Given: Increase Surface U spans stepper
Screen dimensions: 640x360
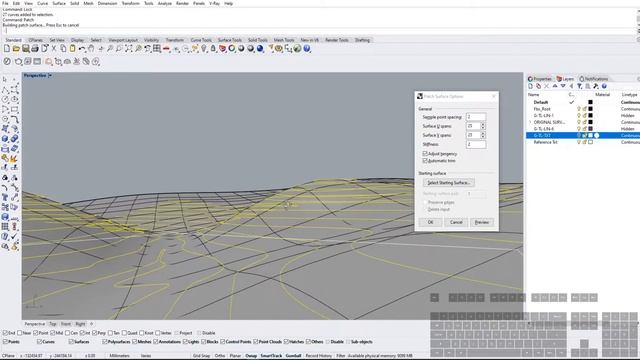Looking at the screenshot, I should pos(483,124).
